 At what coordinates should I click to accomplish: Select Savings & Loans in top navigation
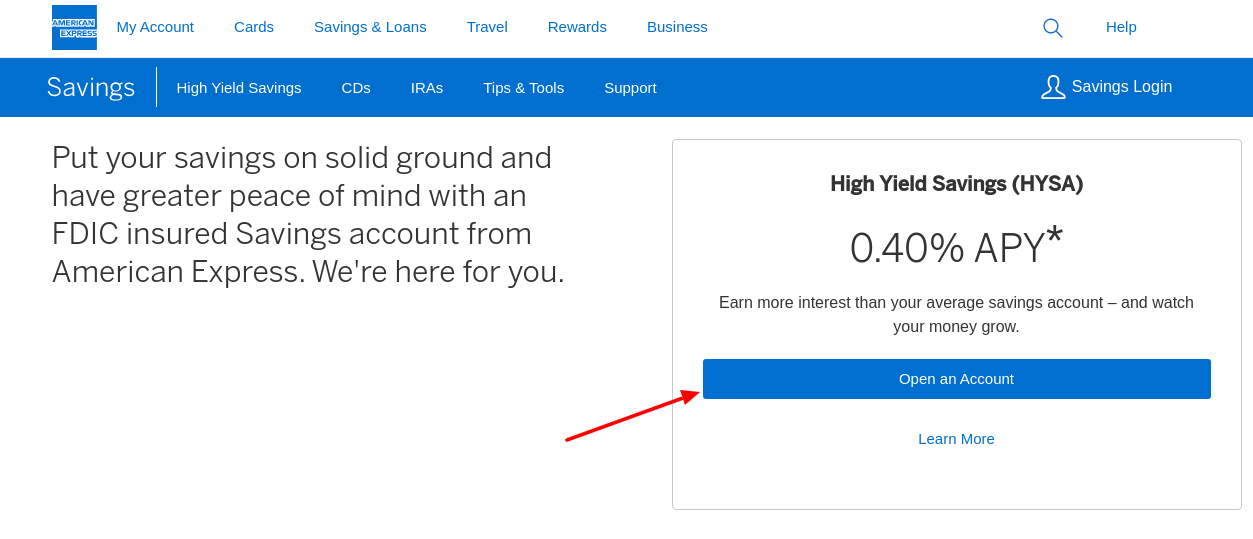pos(370,27)
